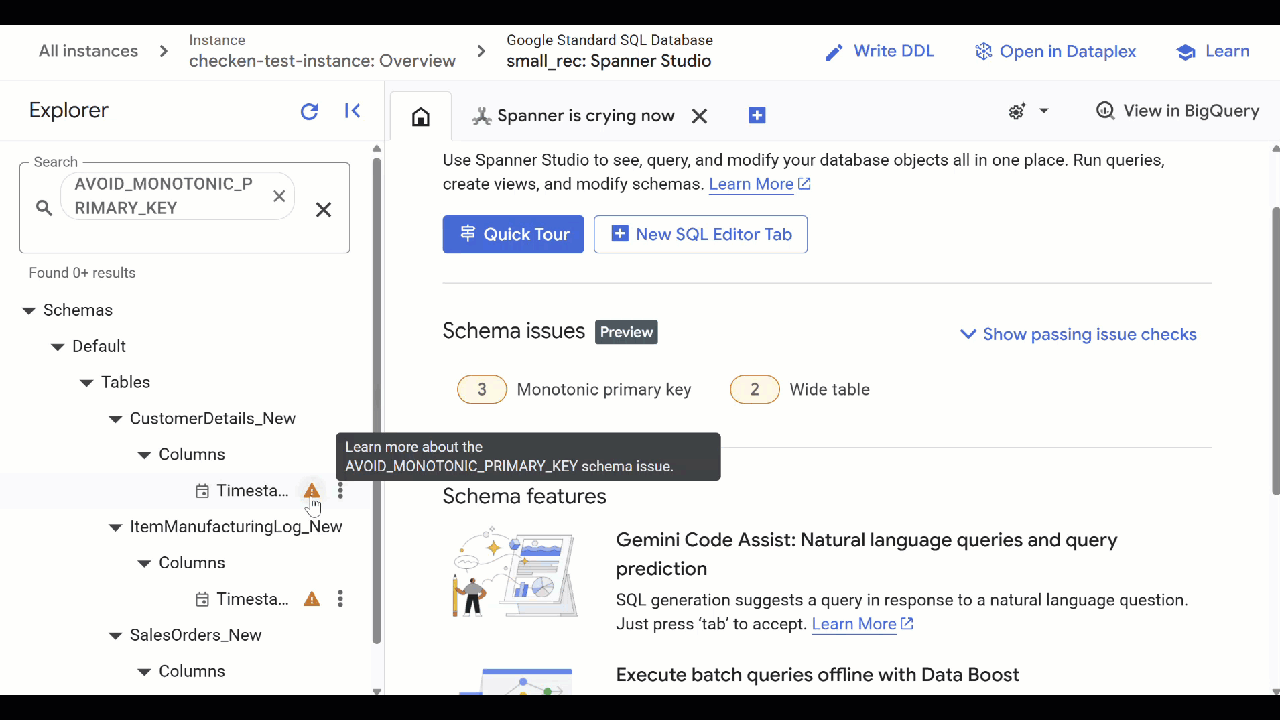Refresh the Explorer panel
The height and width of the screenshot is (720, 1280).
coord(309,111)
